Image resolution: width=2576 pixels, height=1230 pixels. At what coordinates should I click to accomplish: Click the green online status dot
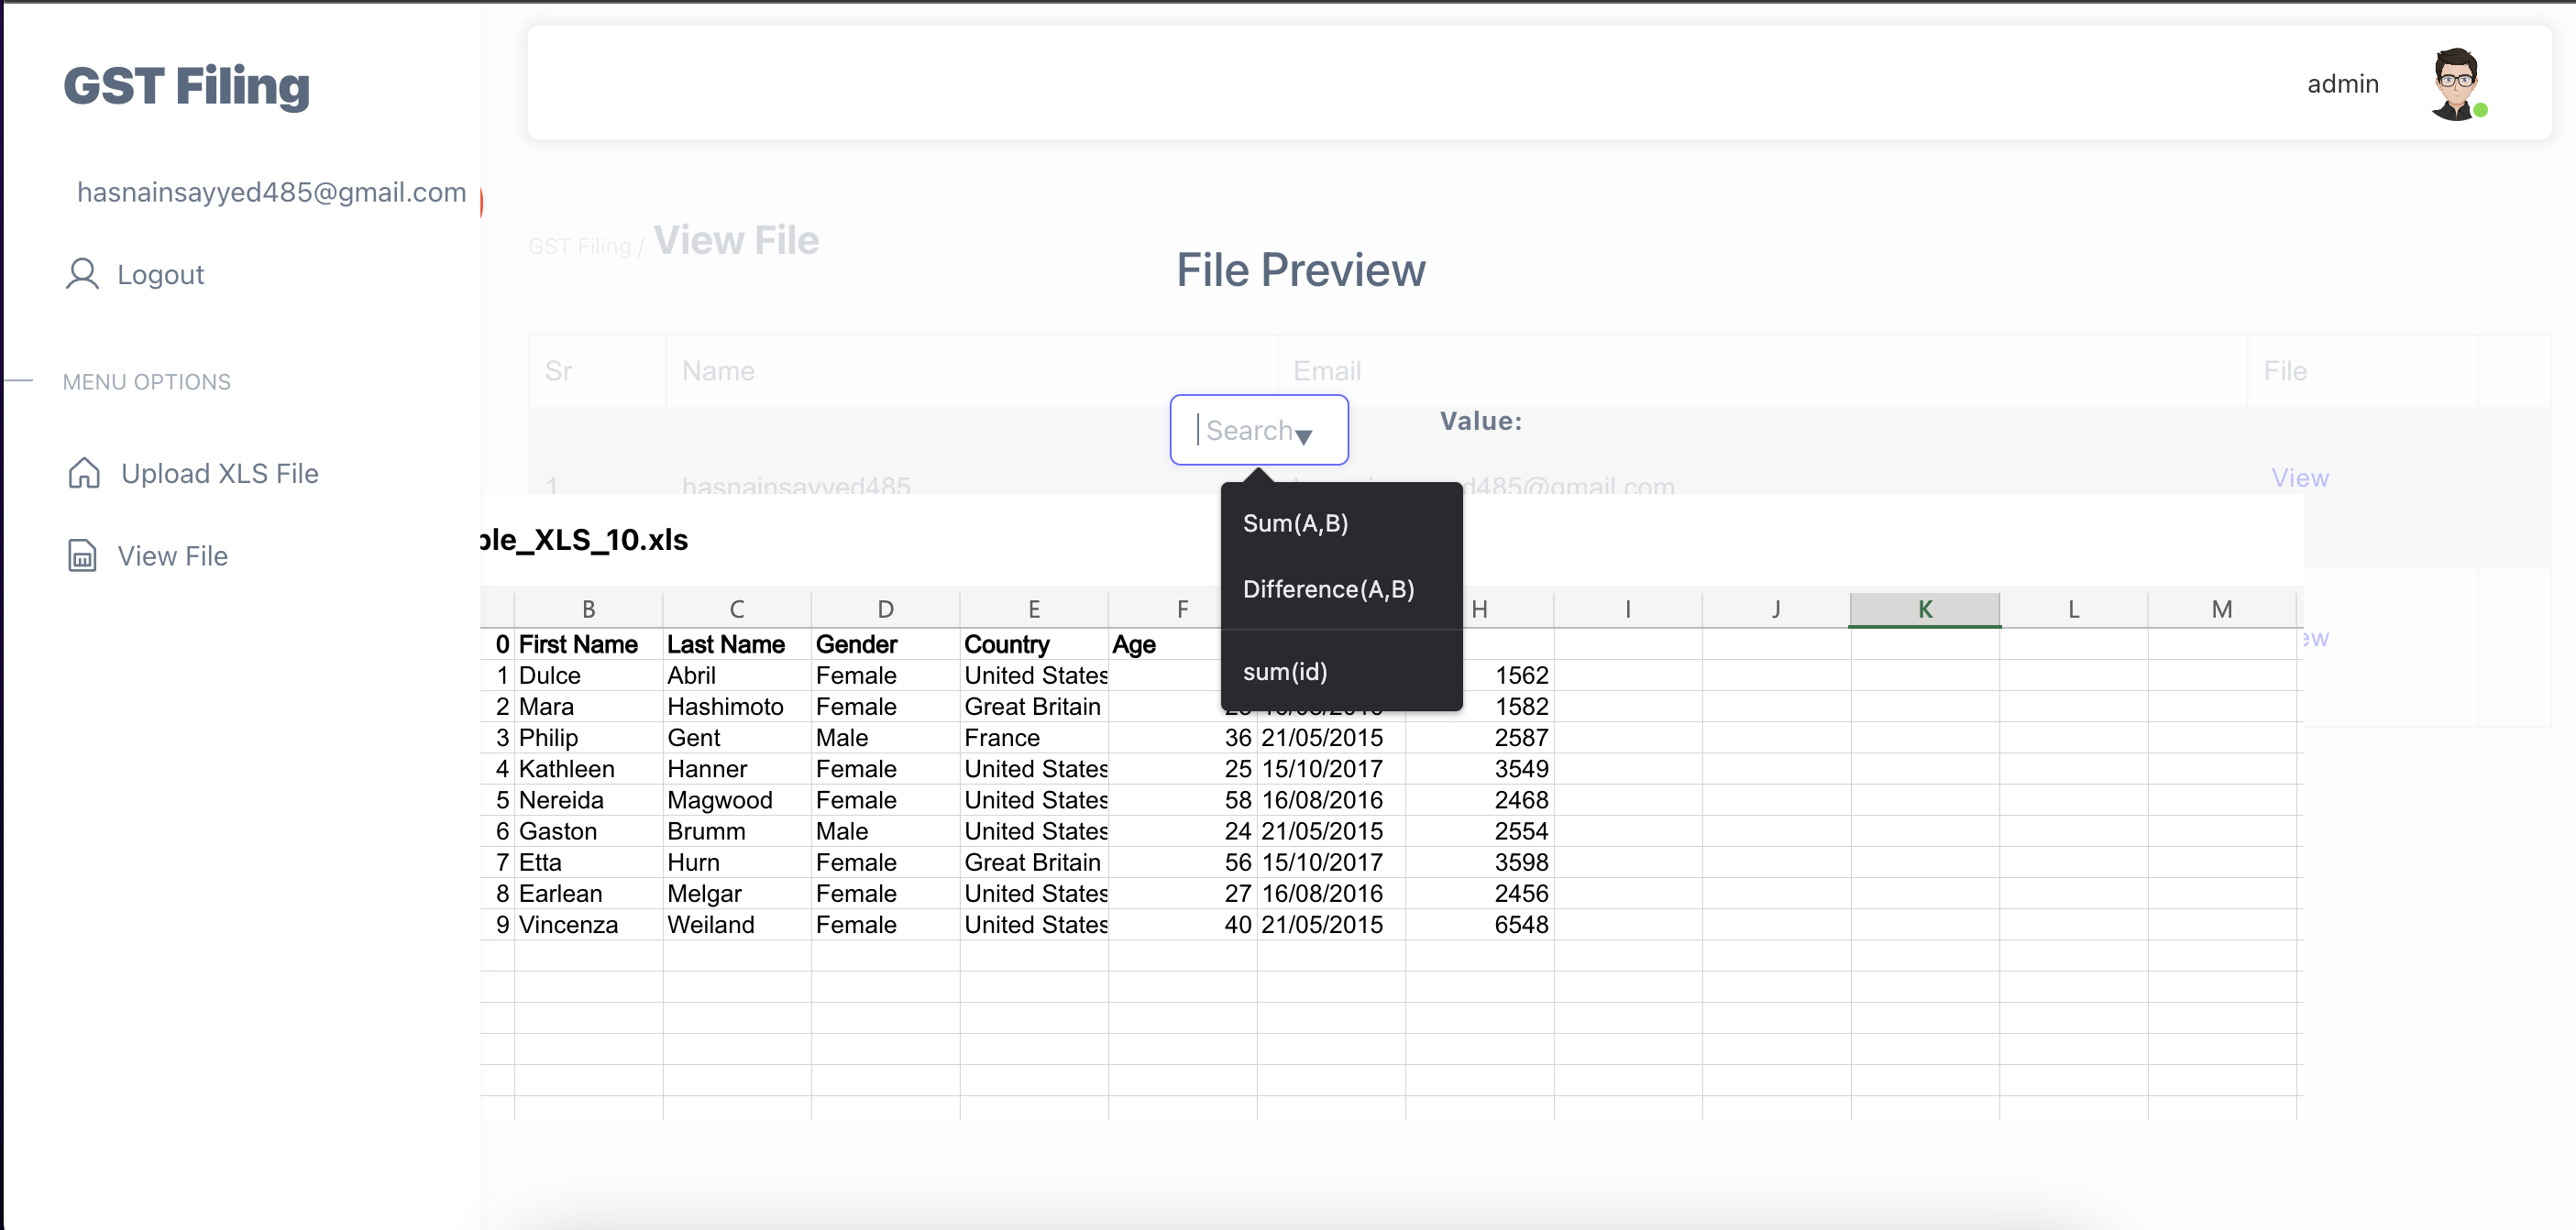(x=2480, y=110)
